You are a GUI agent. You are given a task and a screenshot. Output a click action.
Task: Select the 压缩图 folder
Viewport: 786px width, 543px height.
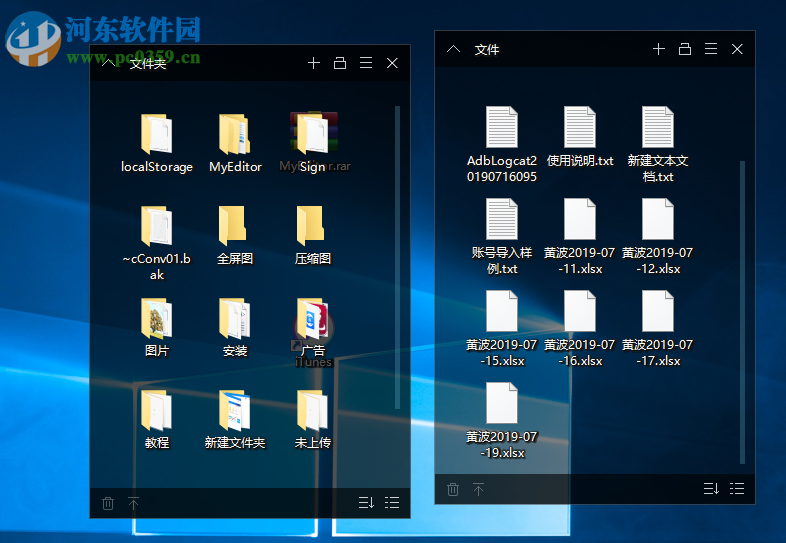point(313,236)
